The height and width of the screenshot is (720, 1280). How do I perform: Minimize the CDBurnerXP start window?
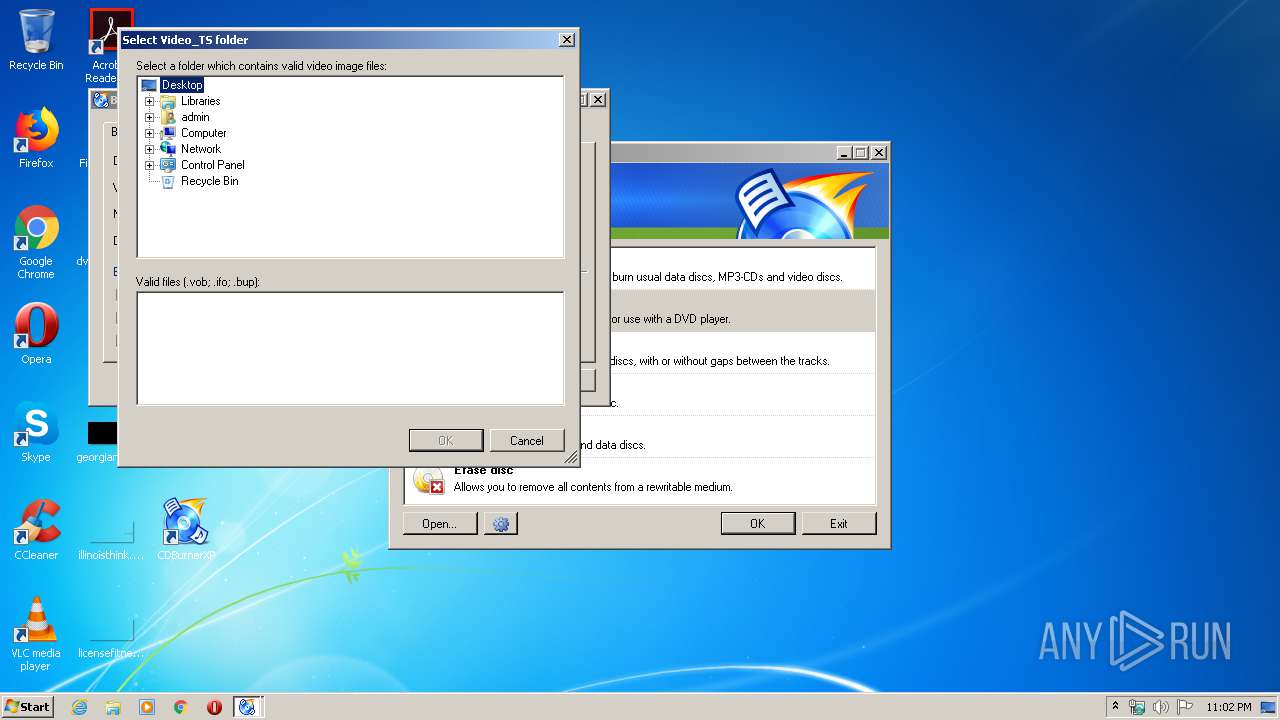click(844, 153)
